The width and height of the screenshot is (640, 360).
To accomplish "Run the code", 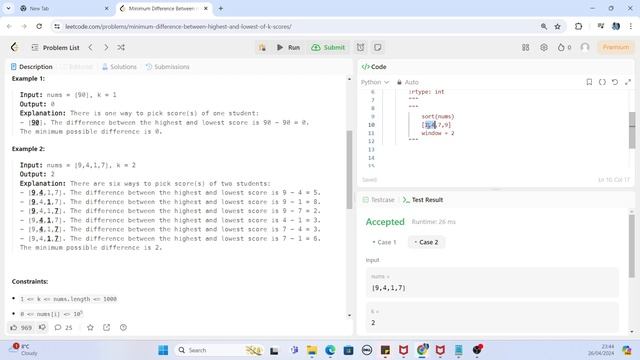I will point(289,47).
